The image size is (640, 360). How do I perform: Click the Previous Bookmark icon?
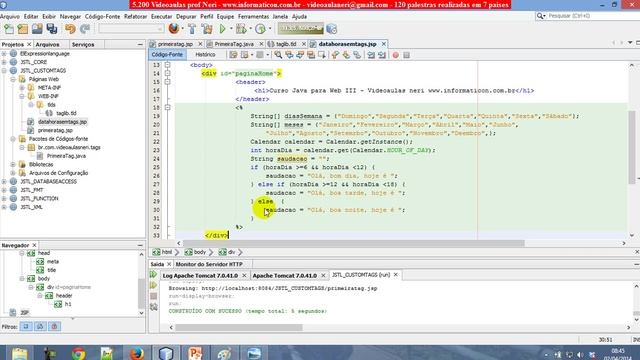pos(335,55)
